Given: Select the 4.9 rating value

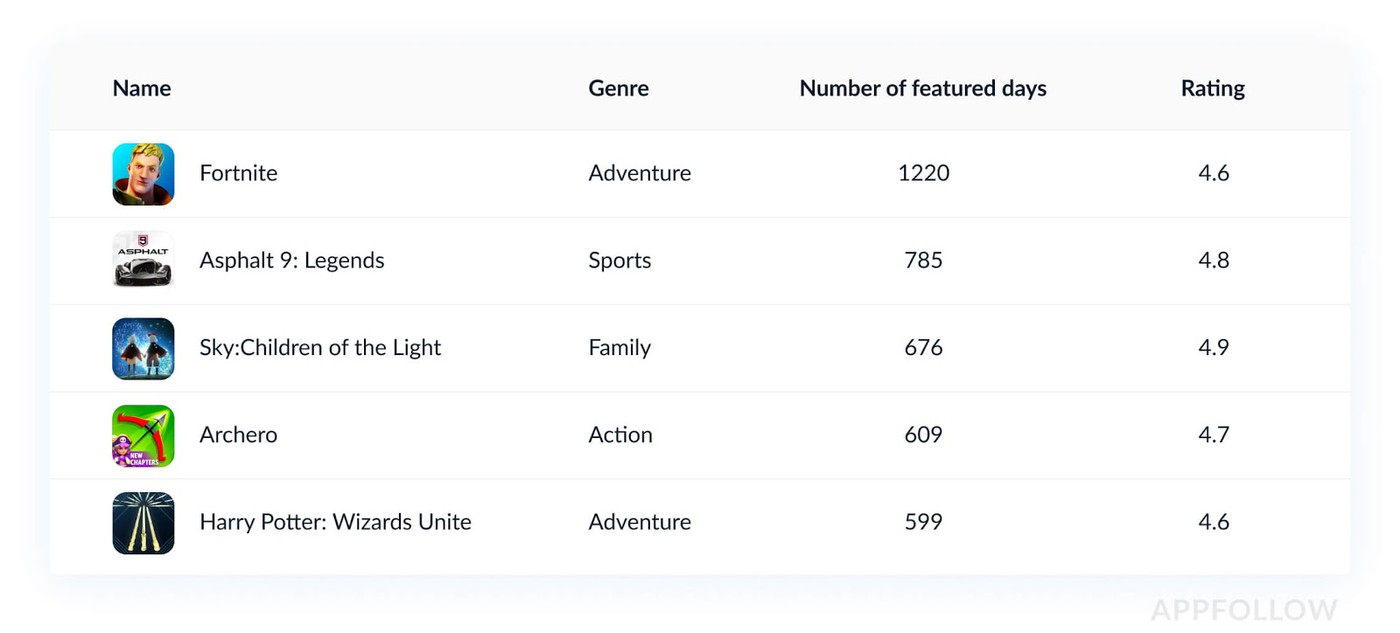Looking at the screenshot, I should [1213, 347].
